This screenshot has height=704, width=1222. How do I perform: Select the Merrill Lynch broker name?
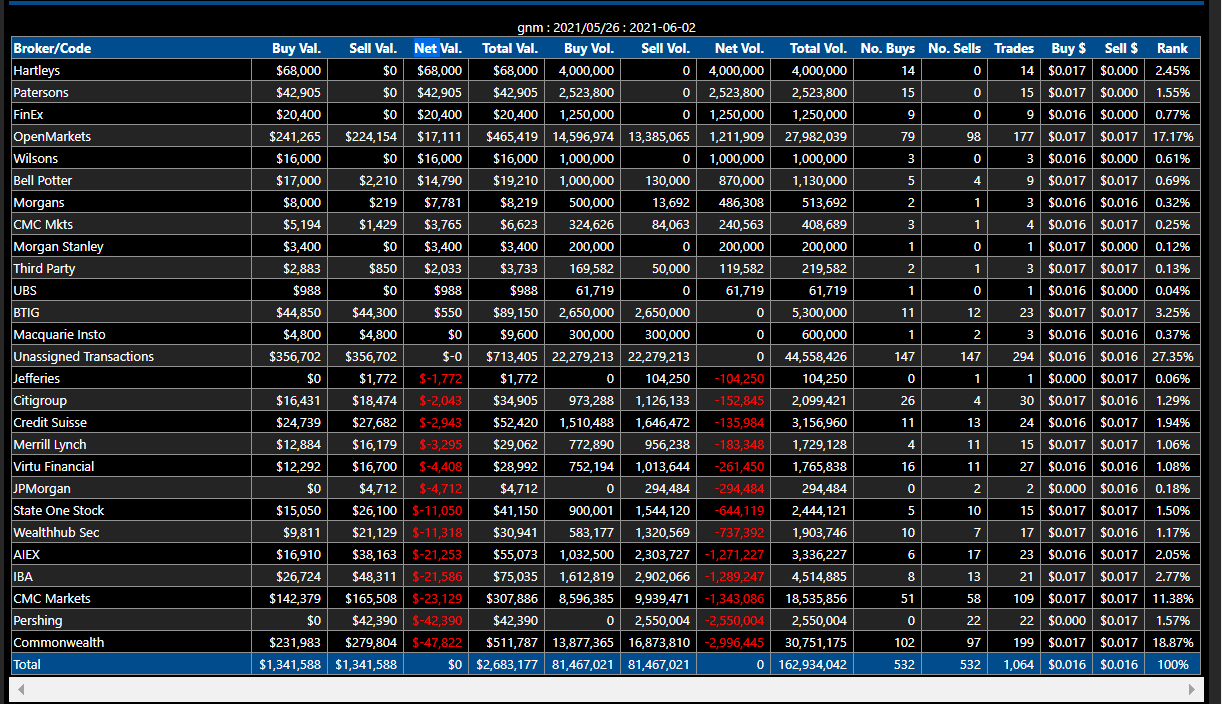tap(50, 444)
